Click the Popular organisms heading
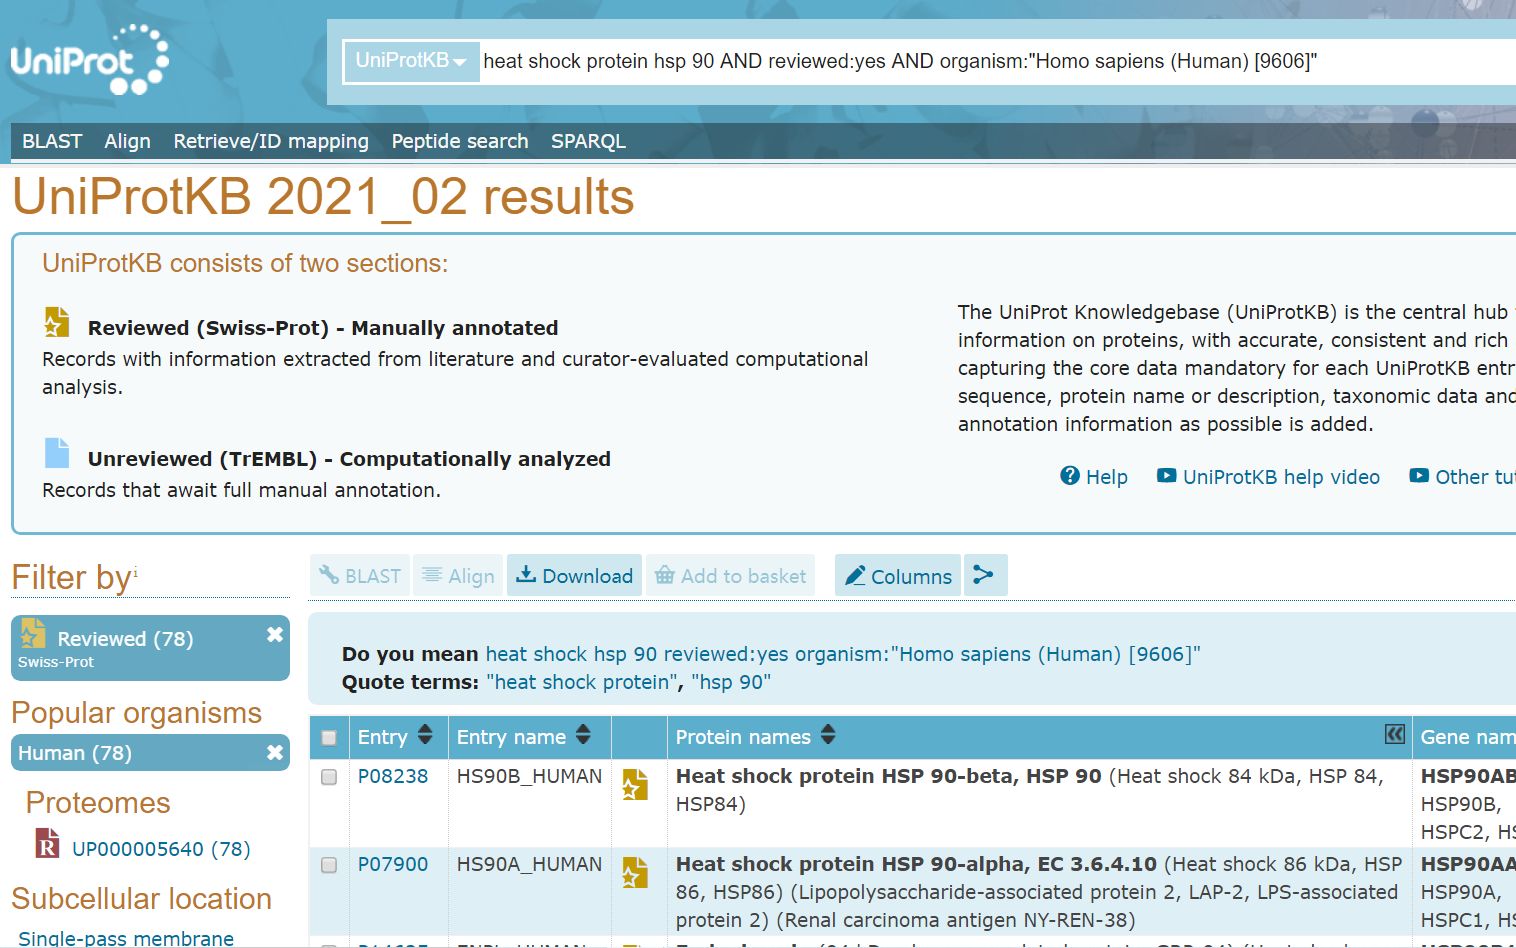This screenshot has height=948, width=1516. click(x=136, y=713)
